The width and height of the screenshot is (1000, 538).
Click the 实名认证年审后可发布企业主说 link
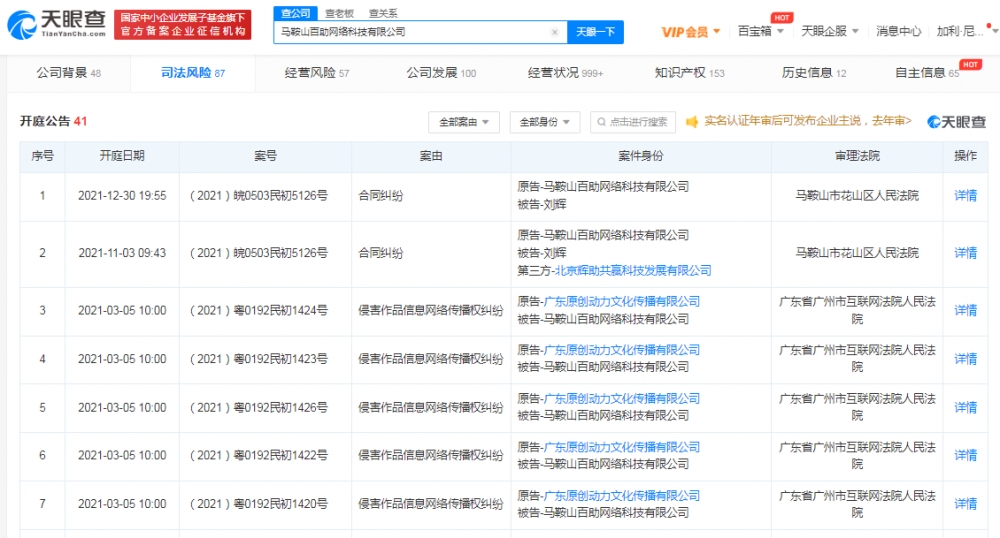(x=807, y=121)
